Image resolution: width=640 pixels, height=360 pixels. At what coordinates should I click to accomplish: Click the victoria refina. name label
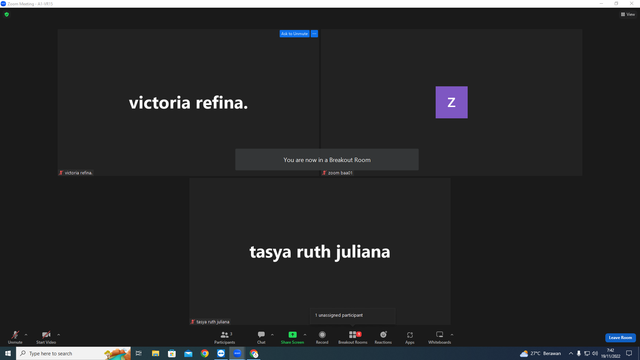click(76, 173)
